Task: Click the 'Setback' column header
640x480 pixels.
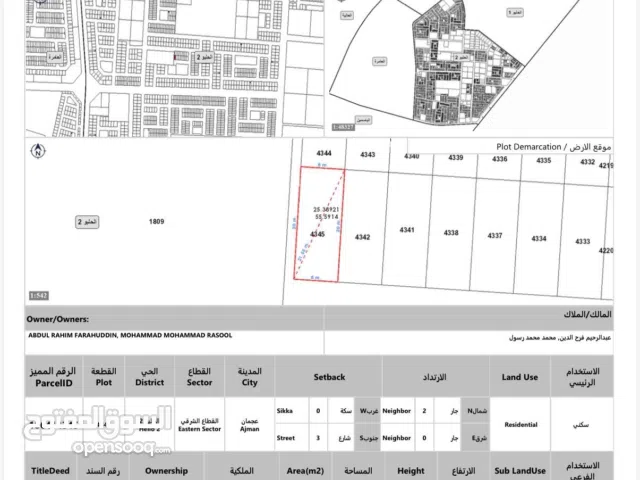Action: tap(329, 377)
